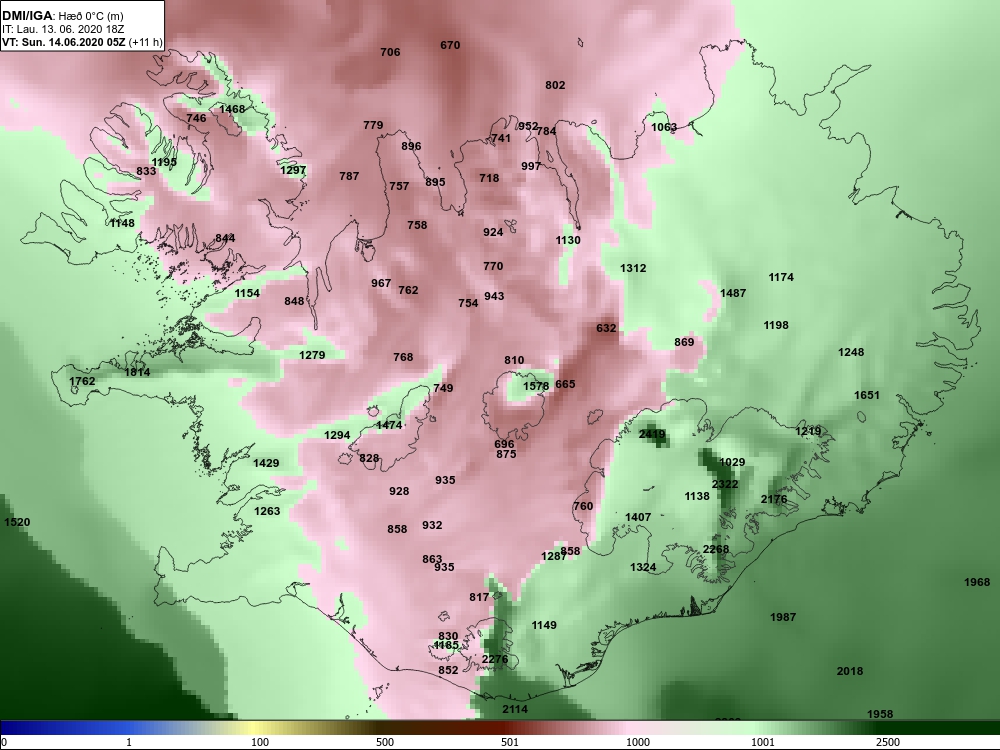
Task: Click the colour scale label 1000
Action: pos(638,742)
